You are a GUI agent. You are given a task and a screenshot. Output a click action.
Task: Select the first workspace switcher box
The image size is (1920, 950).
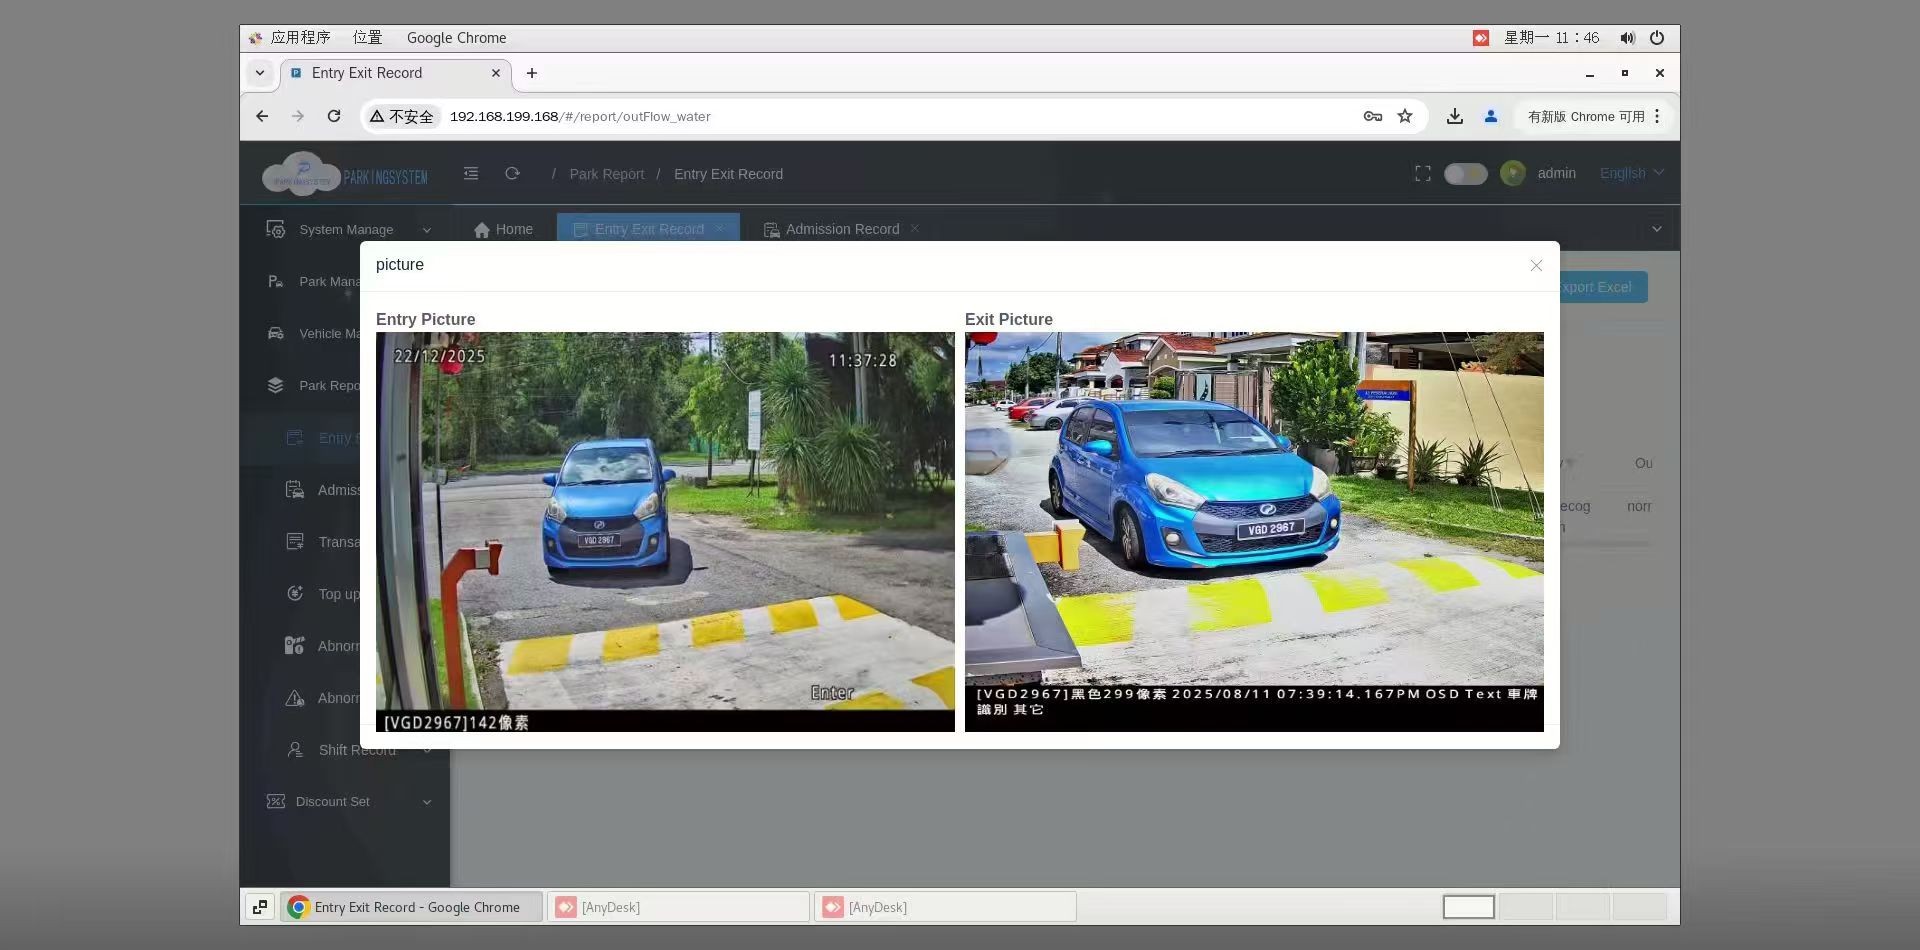pyautogui.click(x=1469, y=907)
